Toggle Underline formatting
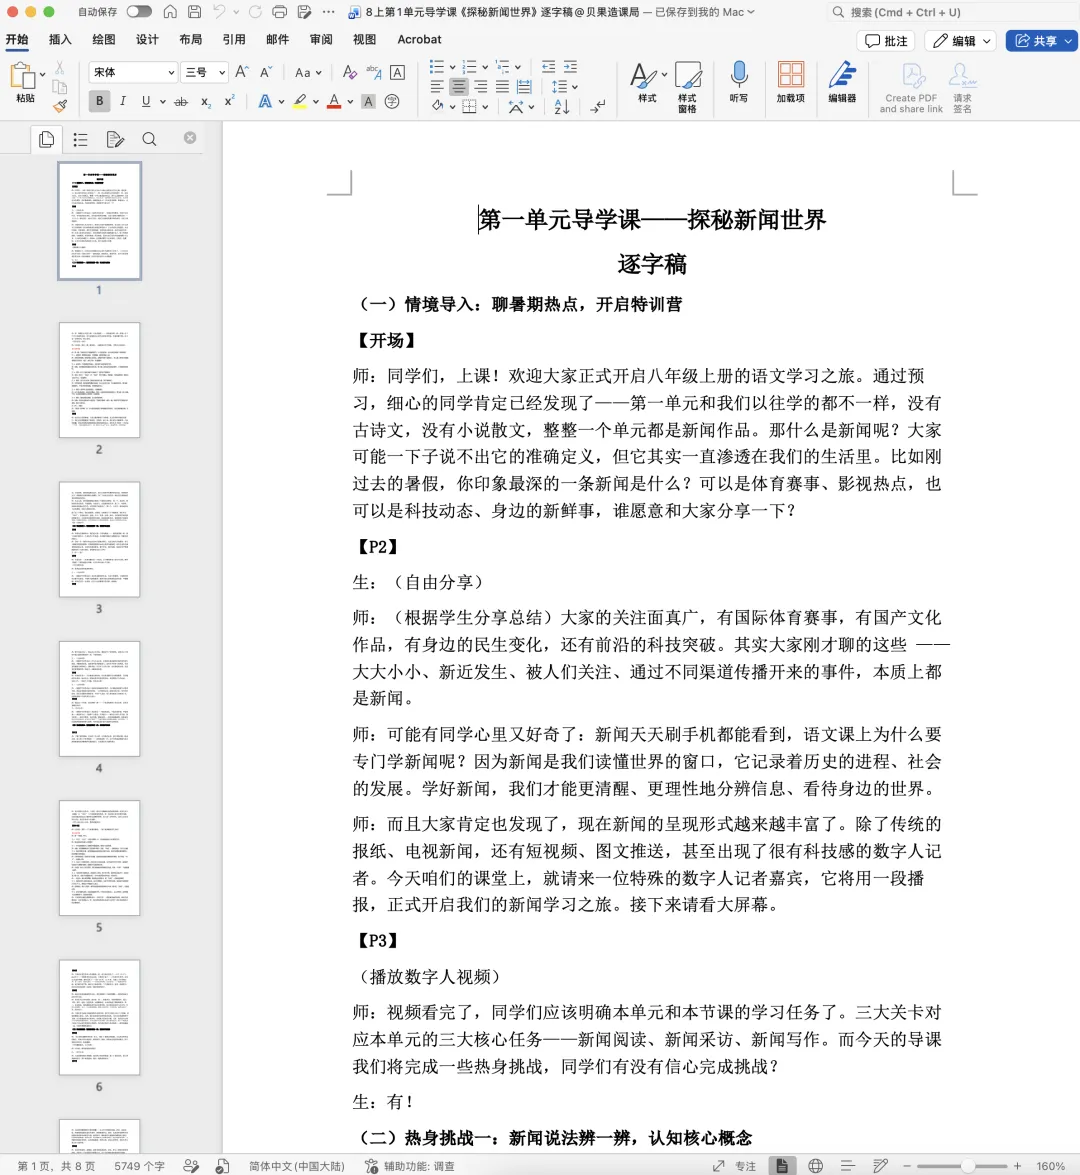This screenshot has height=1175, width=1080. tap(145, 101)
